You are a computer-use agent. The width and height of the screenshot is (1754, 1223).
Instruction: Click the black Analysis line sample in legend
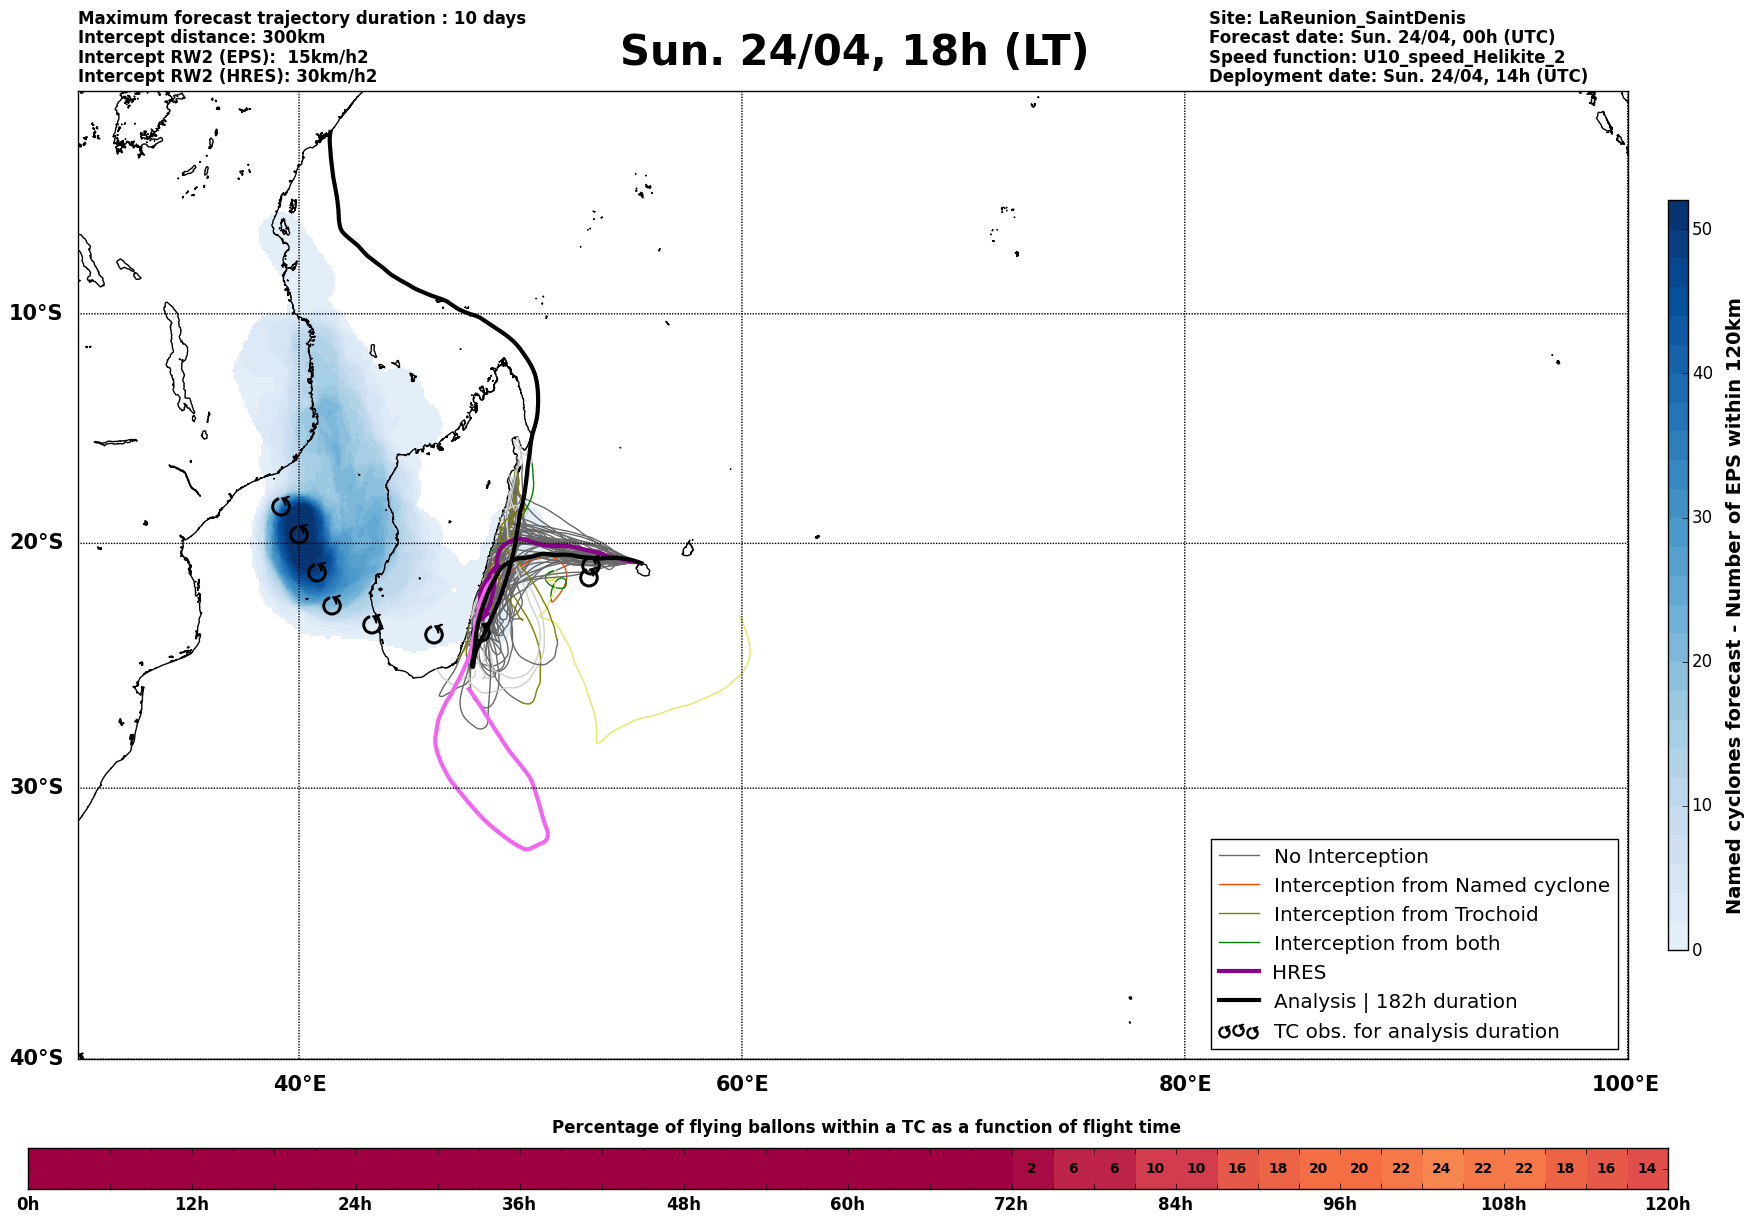tap(1238, 1001)
